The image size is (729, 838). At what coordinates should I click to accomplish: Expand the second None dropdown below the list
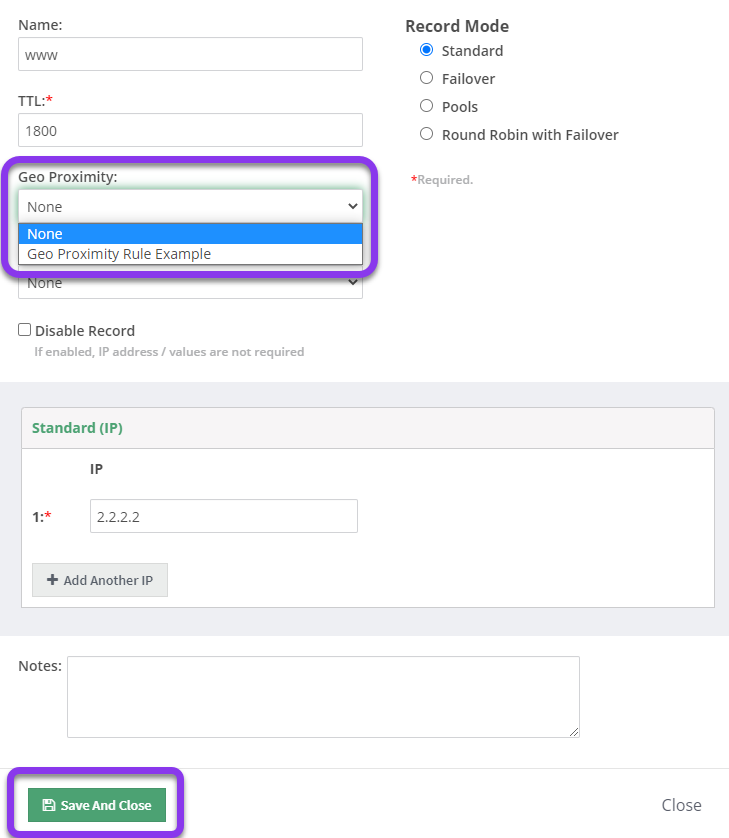coord(190,282)
